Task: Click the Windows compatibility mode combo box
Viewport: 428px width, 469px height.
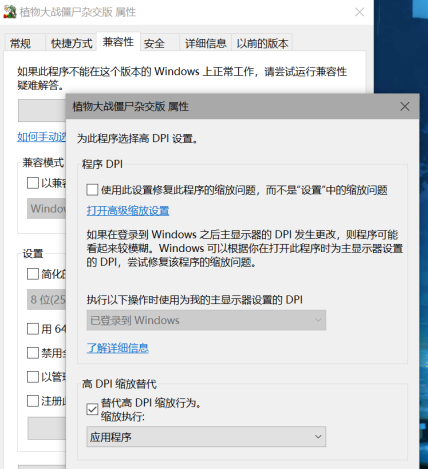Action: 46,209
